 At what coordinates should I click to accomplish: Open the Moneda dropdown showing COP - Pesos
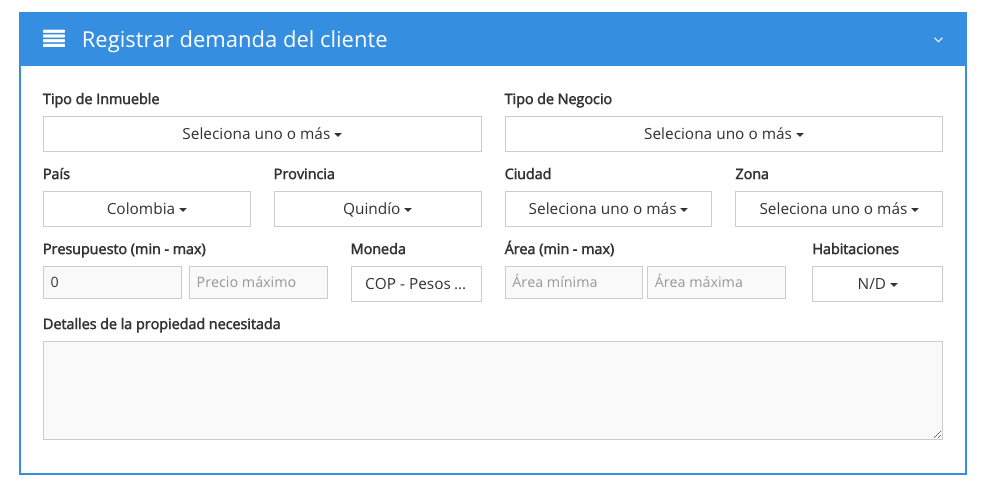[x=416, y=284]
